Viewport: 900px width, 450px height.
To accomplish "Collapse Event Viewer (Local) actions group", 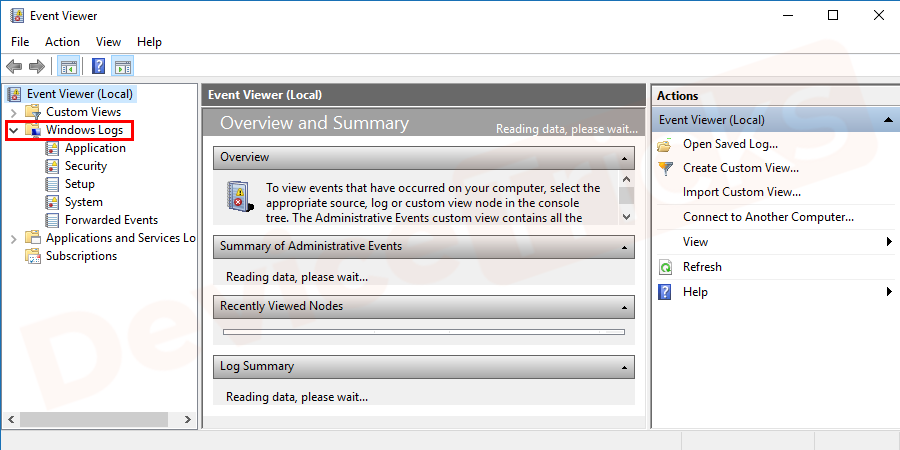I will (x=889, y=120).
